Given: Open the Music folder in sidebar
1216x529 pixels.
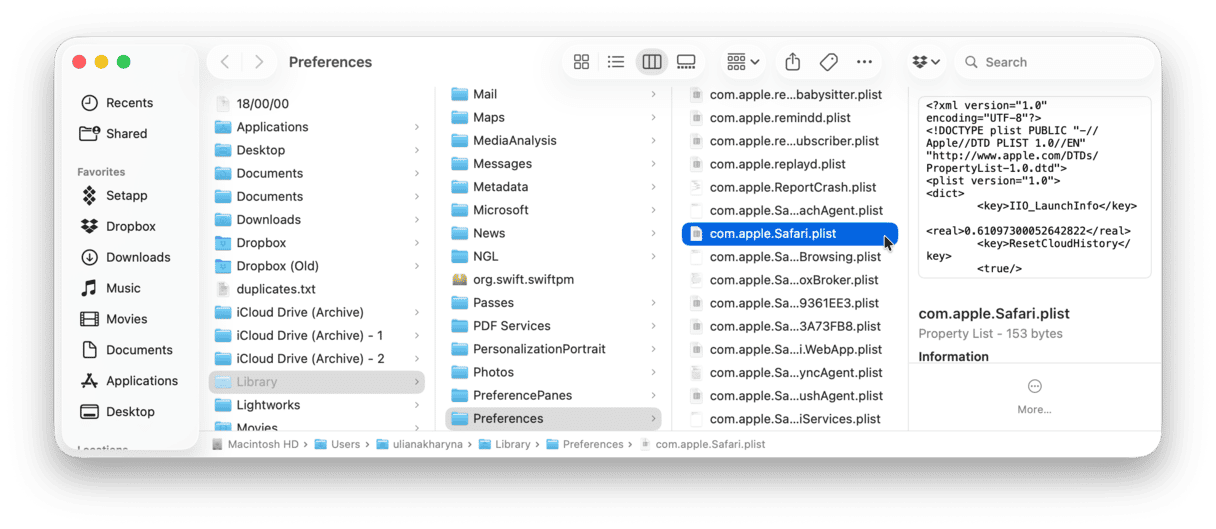Looking at the screenshot, I should click(x=123, y=288).
